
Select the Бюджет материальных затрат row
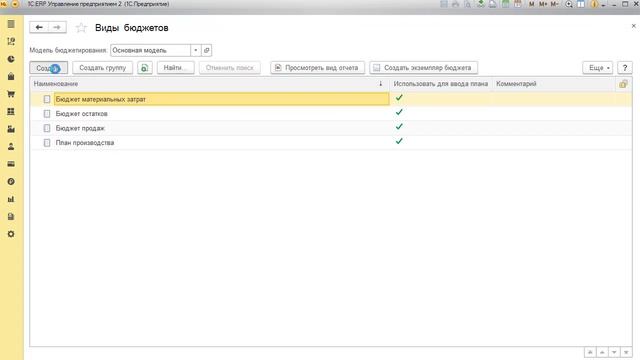pos(331,99)
